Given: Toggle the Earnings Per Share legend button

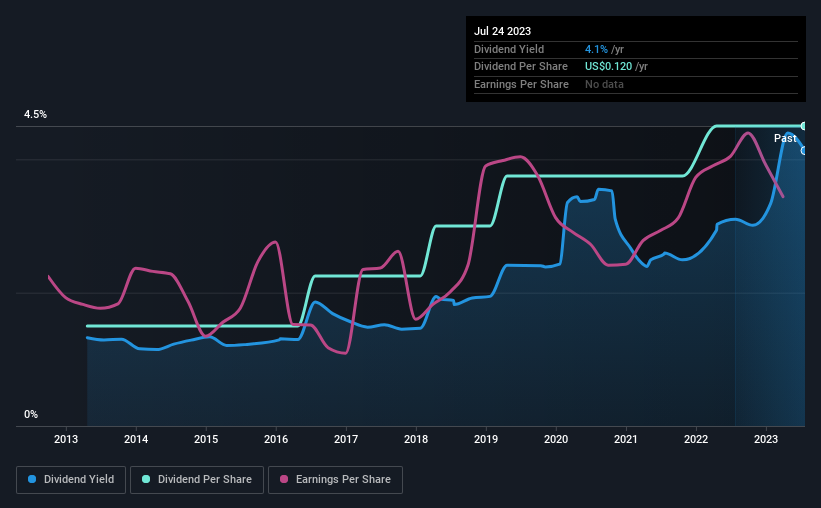Looking at the screenshot, I should pyautogui.click(x=335, y=480).
